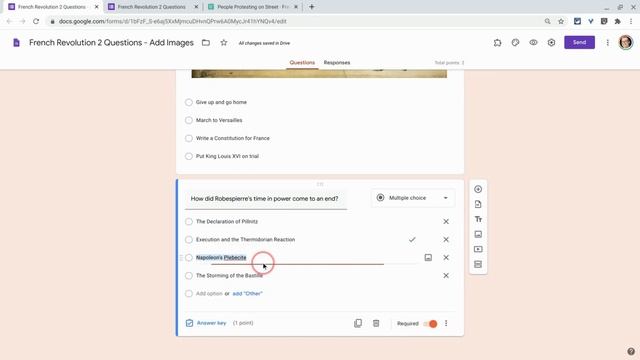Click Add option field
640x360 pixels.
[209, 293]
